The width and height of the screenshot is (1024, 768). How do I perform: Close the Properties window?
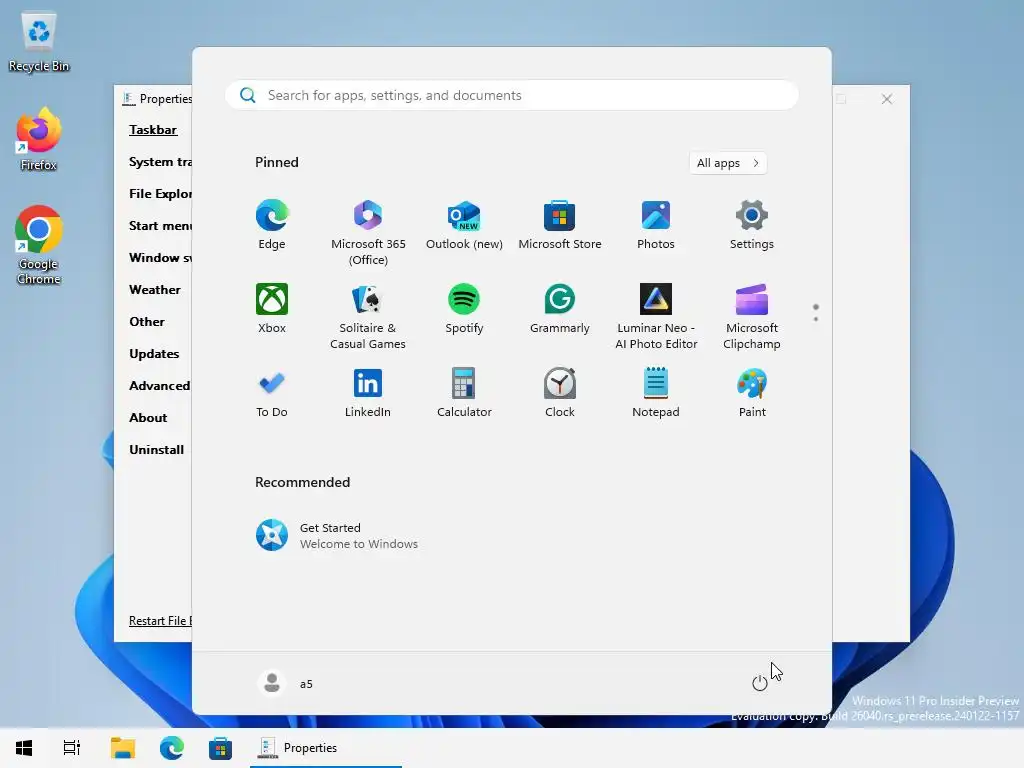coord(886,99)
